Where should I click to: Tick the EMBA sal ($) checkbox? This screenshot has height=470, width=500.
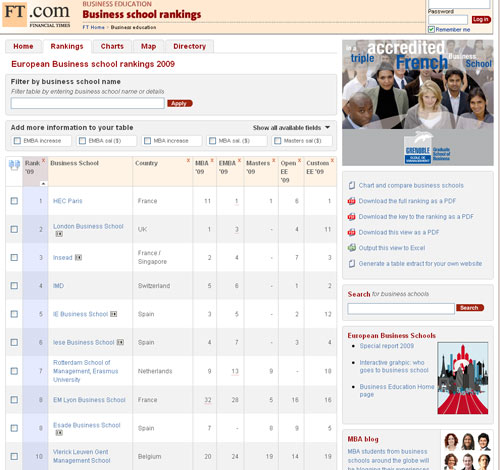click(x=82, y=141)
